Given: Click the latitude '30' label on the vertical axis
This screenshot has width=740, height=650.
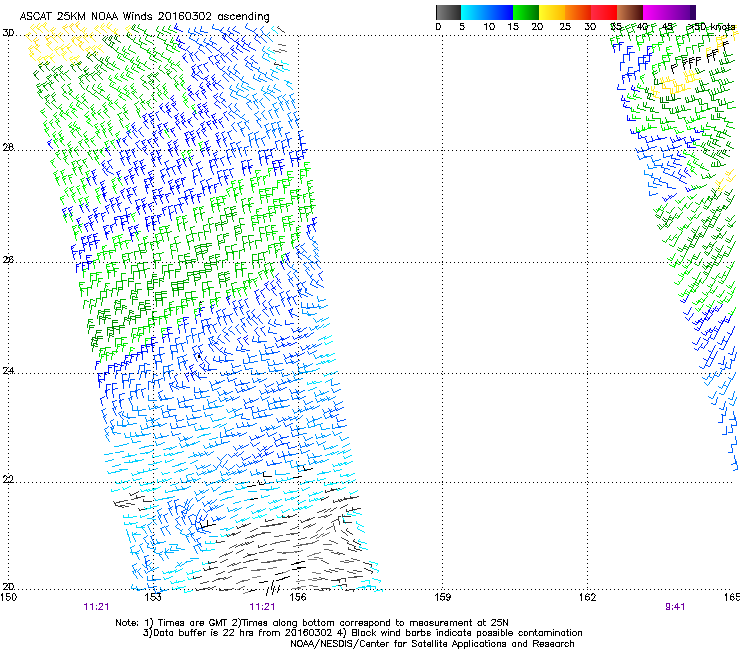Looking at the screenshot, I should 8,33.
